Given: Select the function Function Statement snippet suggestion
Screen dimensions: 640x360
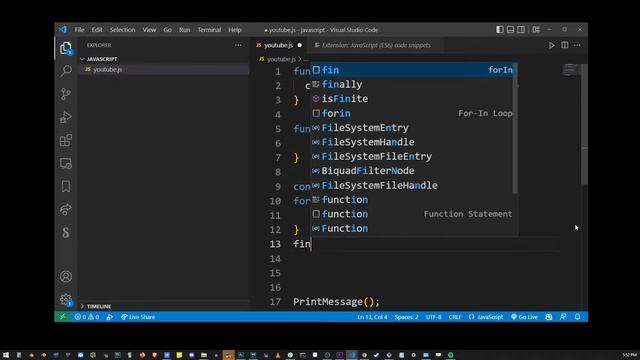Looking at the screenshot, I should (413, 214).
